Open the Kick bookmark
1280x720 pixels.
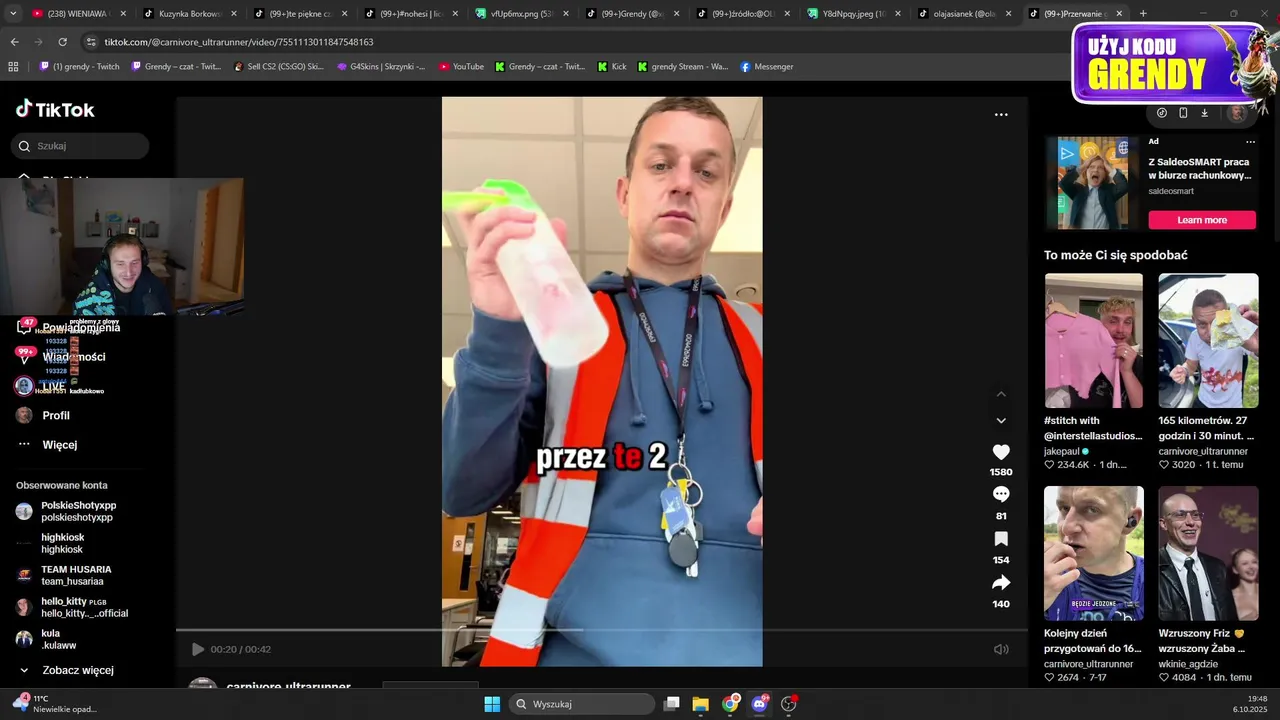[612, 67]
